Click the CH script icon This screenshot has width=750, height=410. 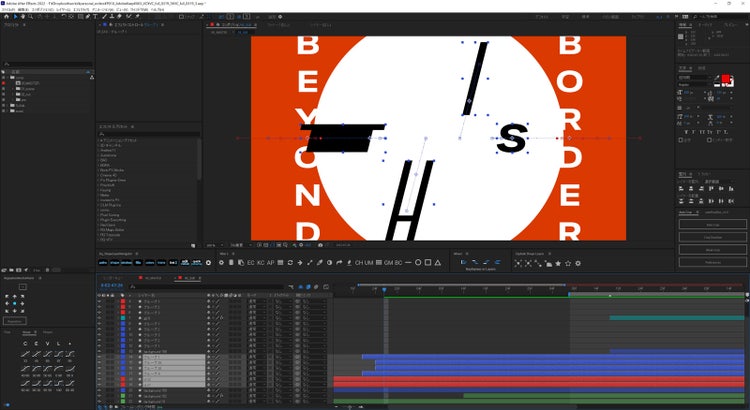[359, 263]
